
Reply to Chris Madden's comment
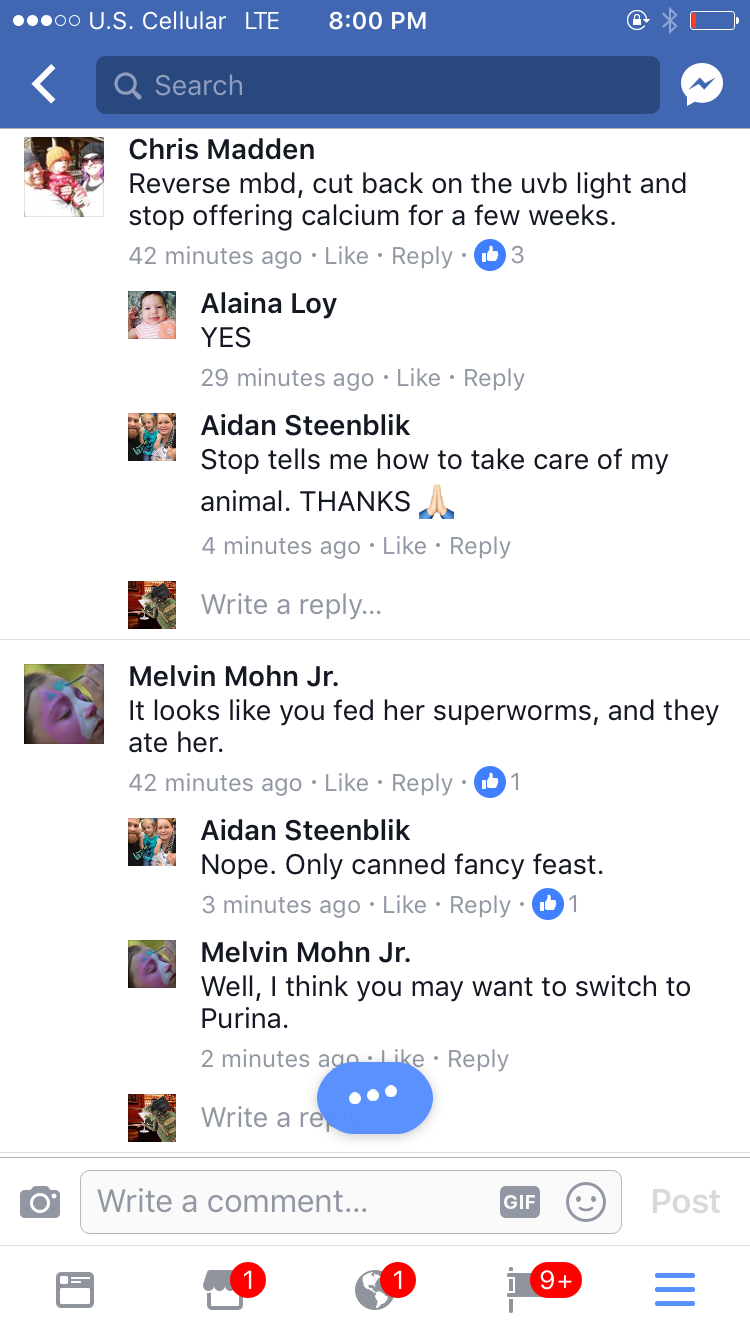pyautogui.click(x=422, y=256)
